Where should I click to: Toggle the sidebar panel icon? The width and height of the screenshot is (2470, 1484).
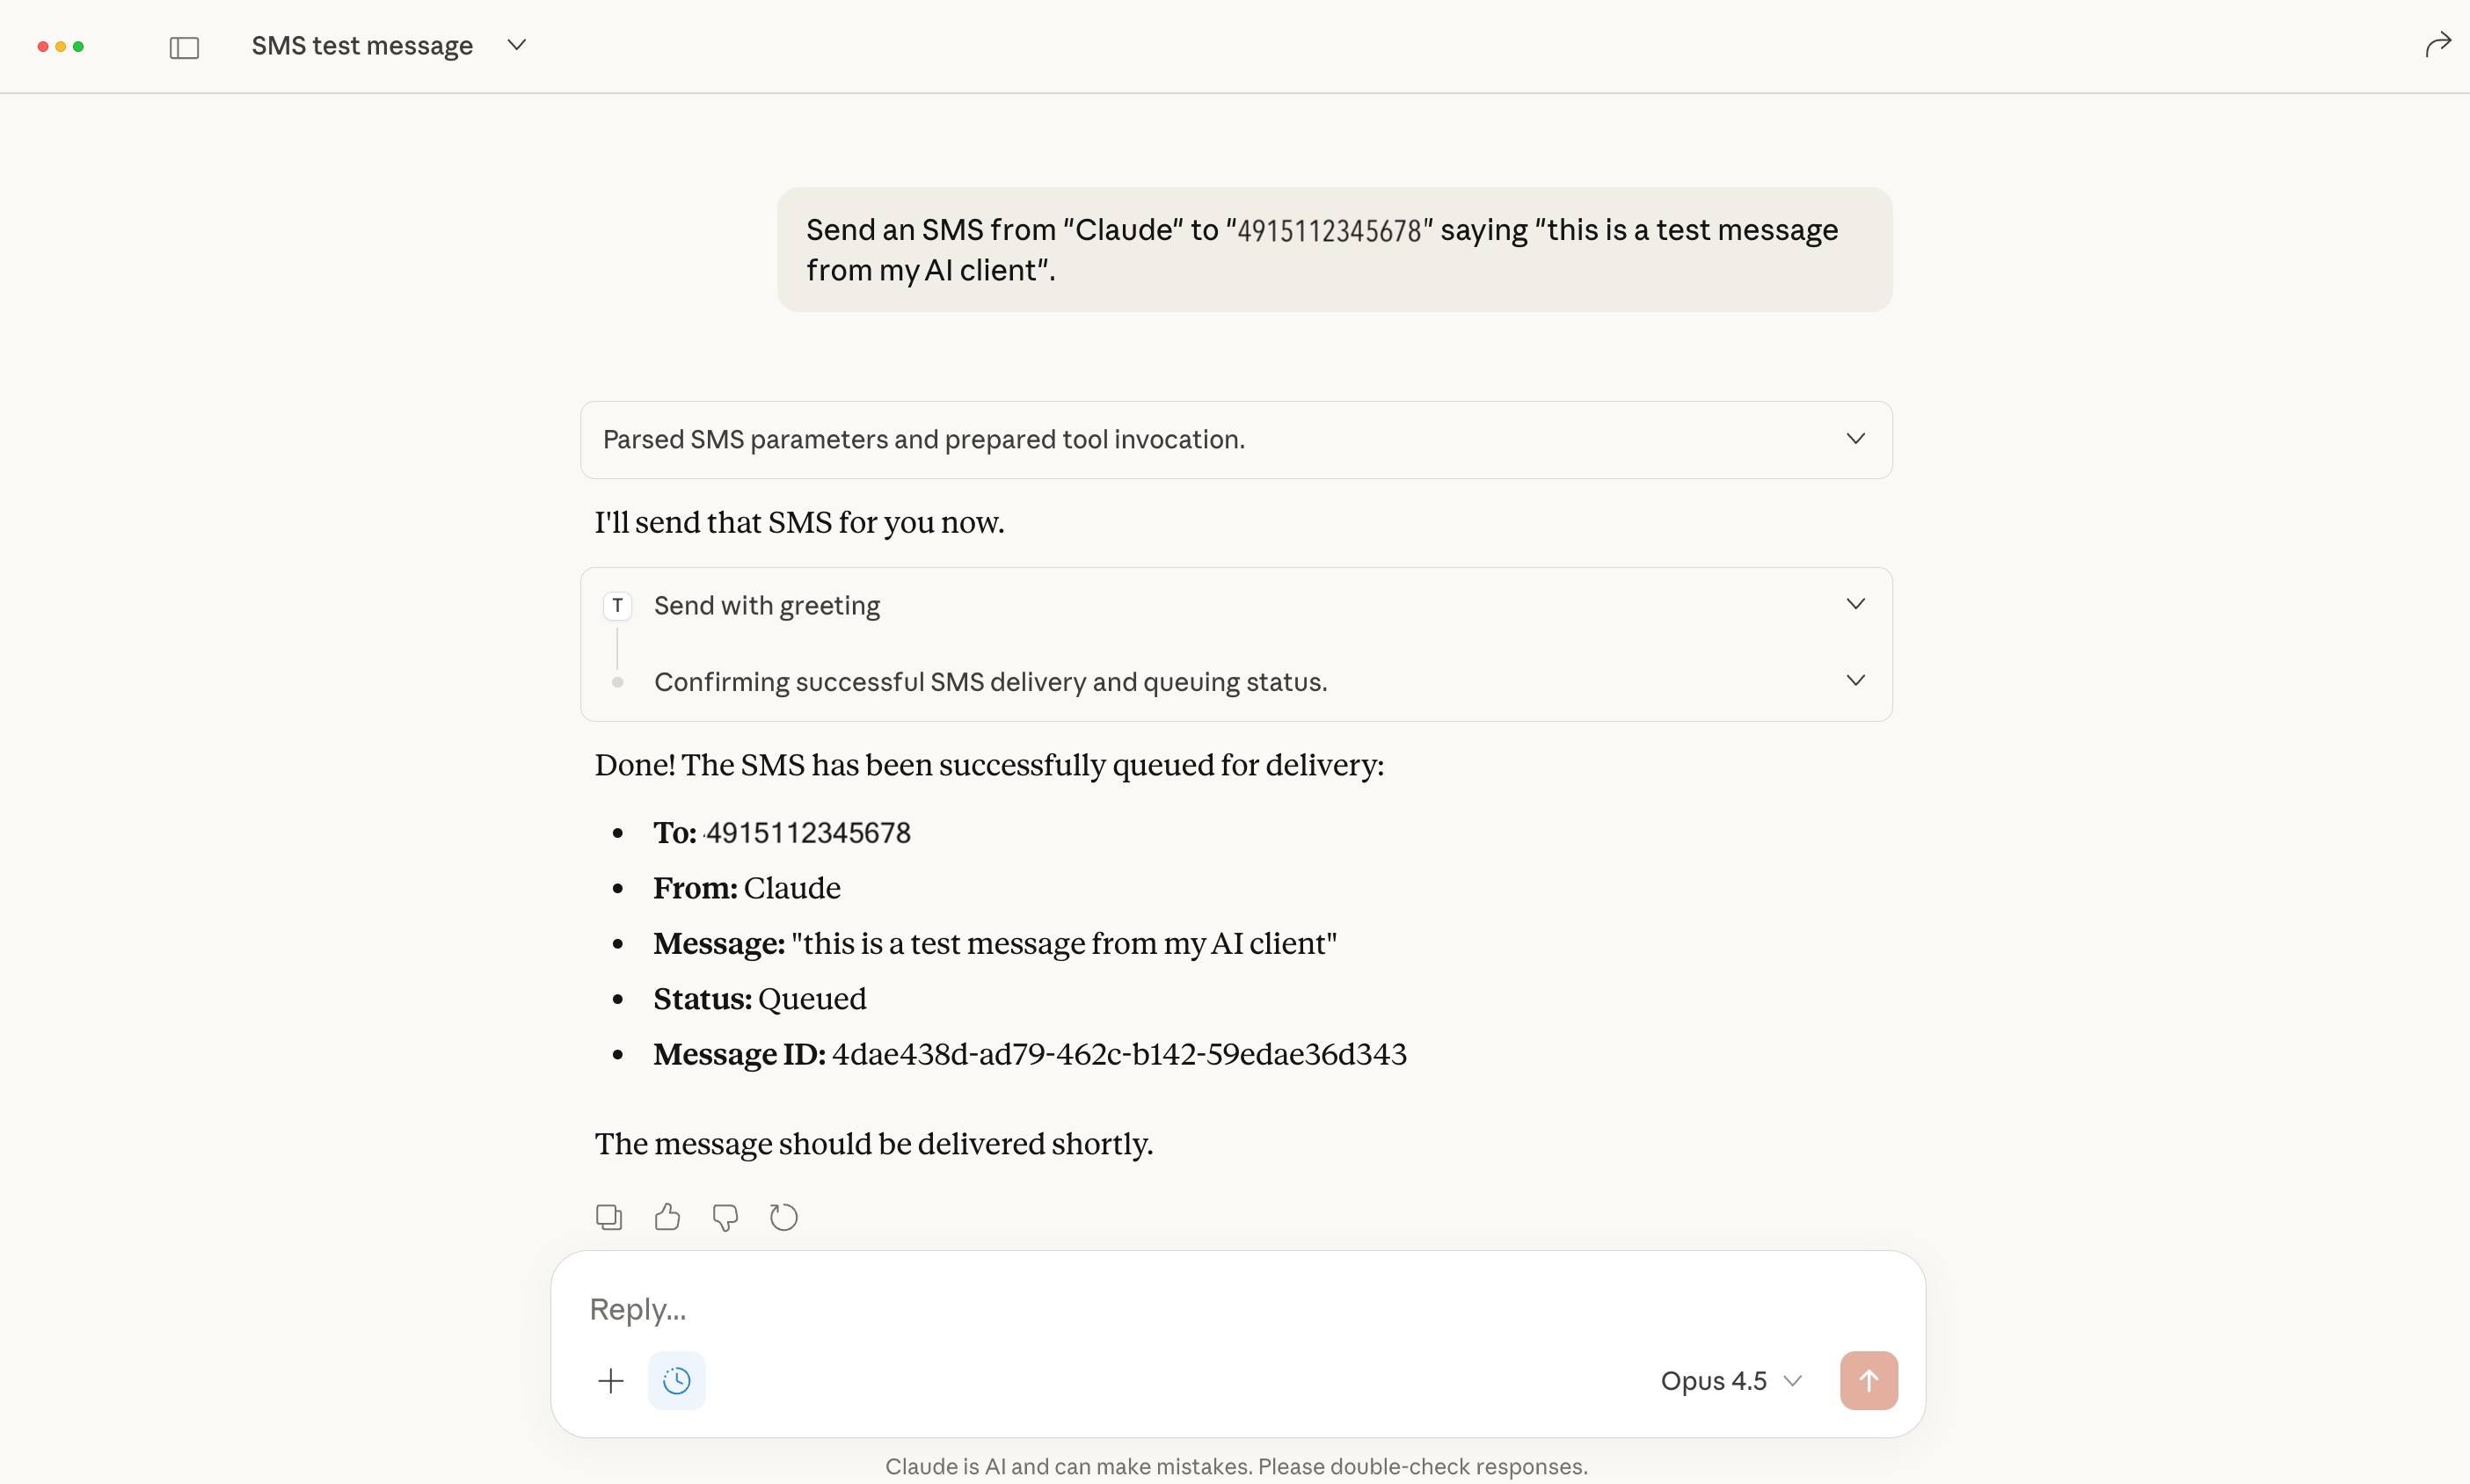184,47
